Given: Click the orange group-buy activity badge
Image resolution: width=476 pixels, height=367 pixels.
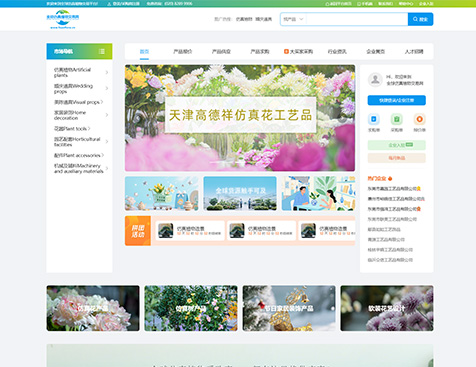Looking at the screenshot, I should (x=138, y=231).
